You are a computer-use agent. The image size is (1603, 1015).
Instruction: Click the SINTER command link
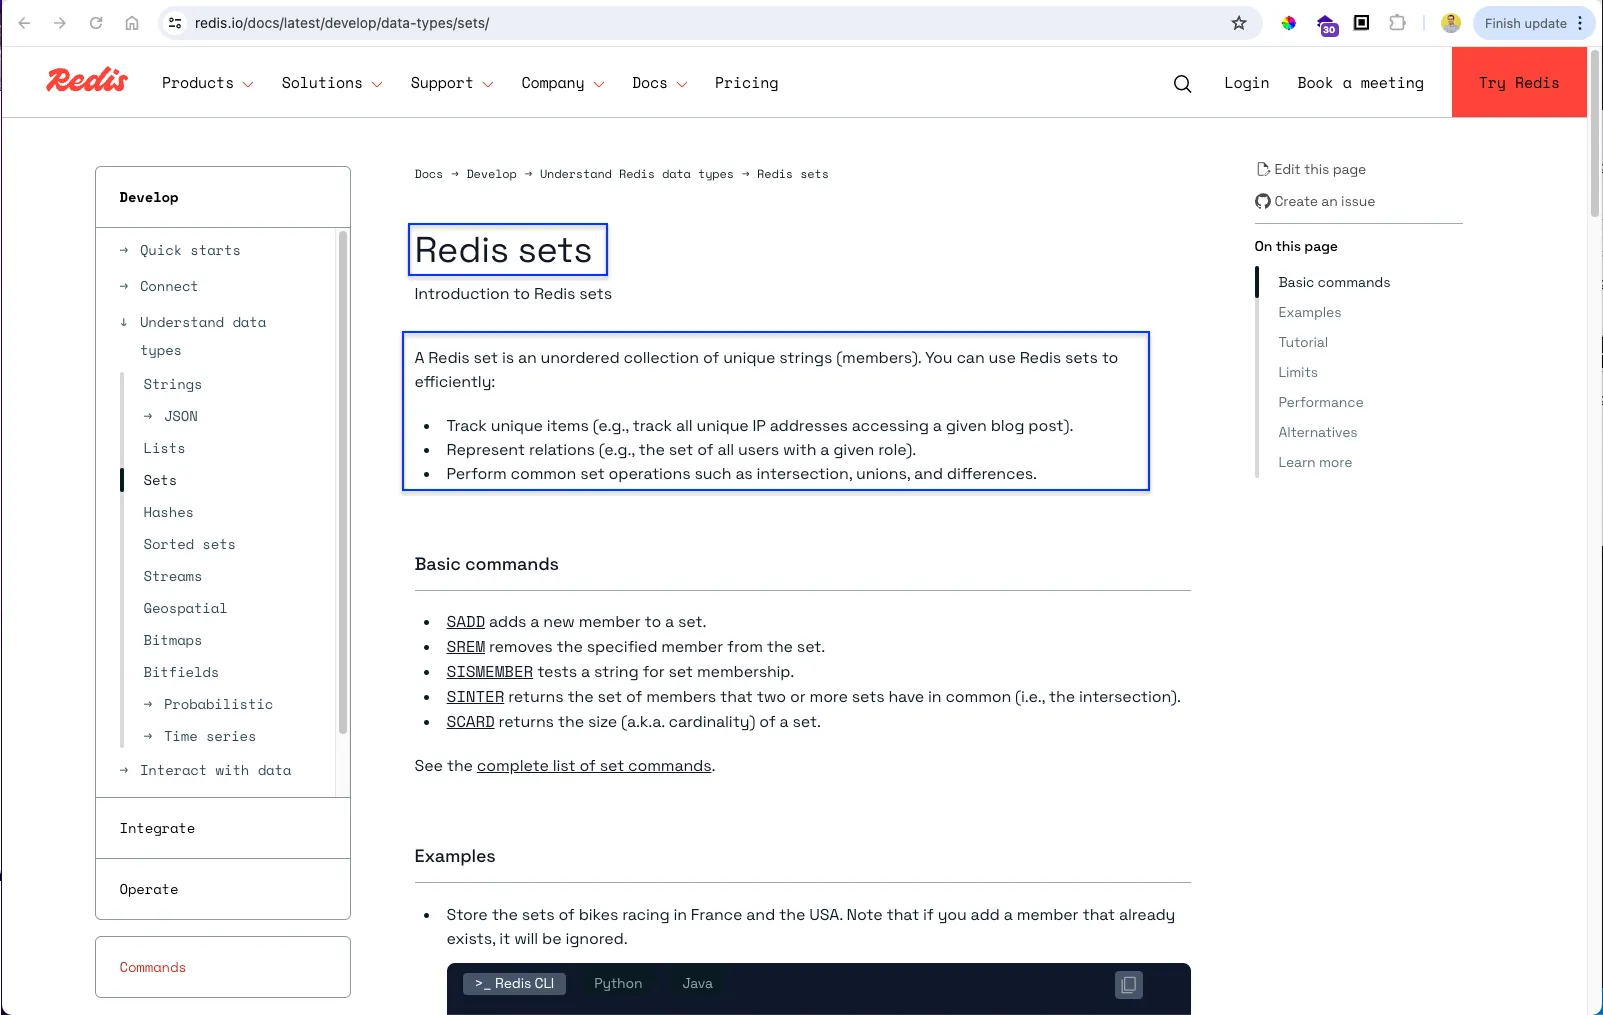(475, 697)
